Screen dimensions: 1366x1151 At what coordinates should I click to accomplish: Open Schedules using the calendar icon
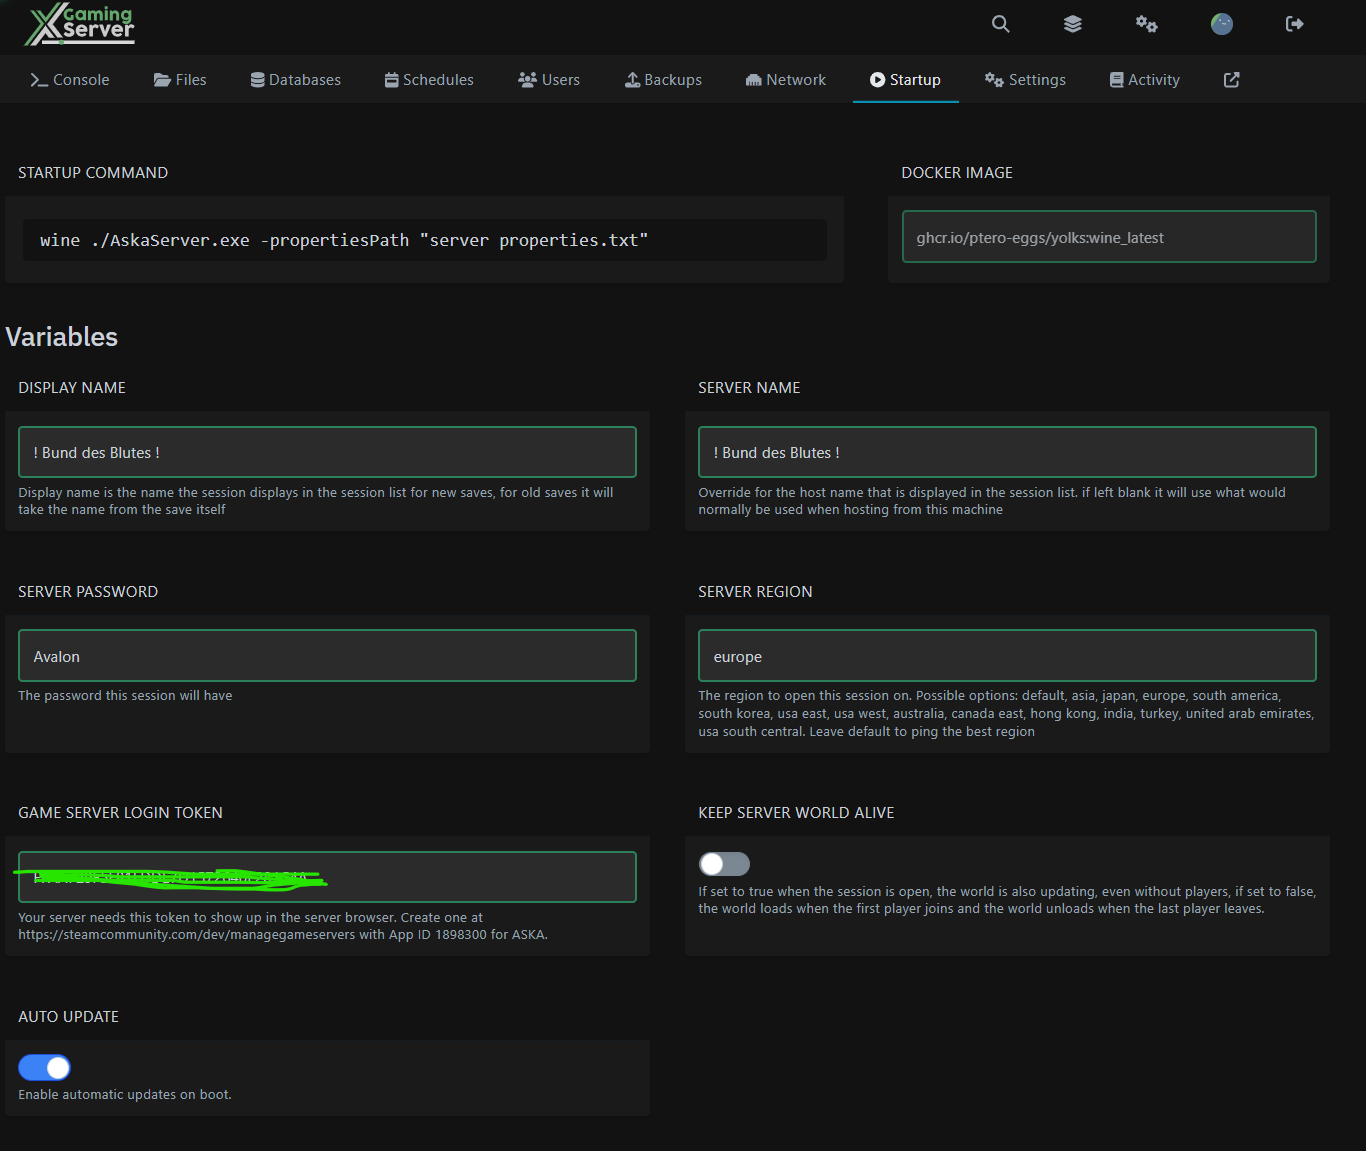(x=428, y=79)
